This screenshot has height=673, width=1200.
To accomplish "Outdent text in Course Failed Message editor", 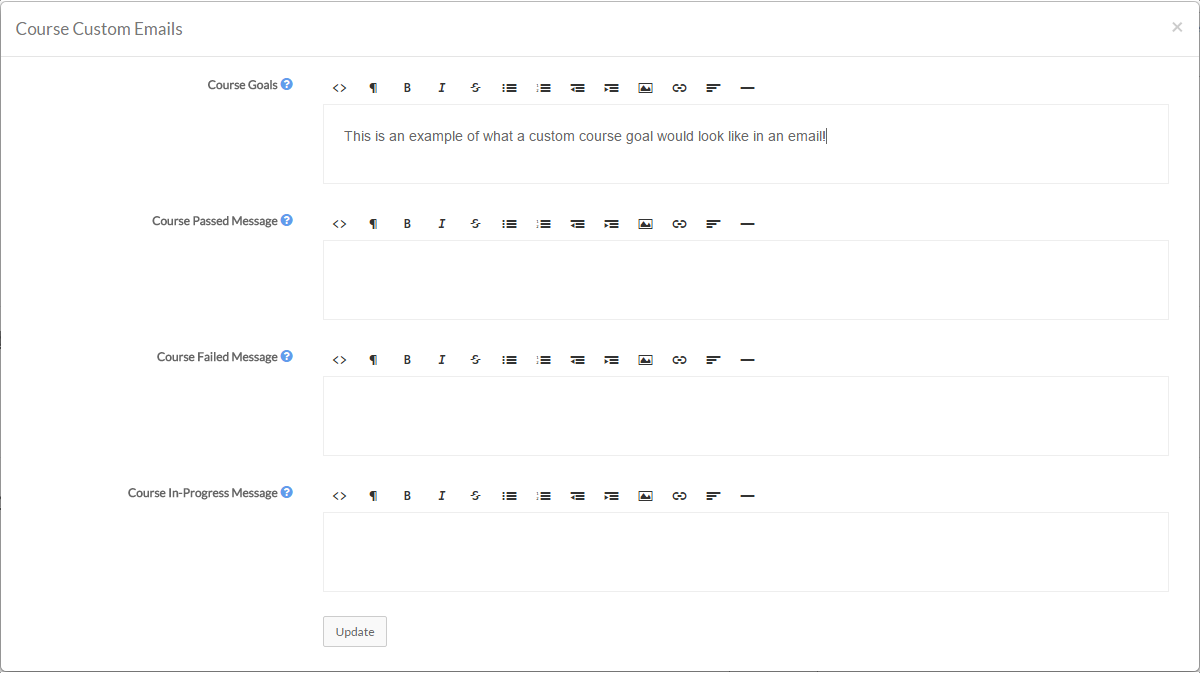I will pyautogui.click(x=577, y=360).
